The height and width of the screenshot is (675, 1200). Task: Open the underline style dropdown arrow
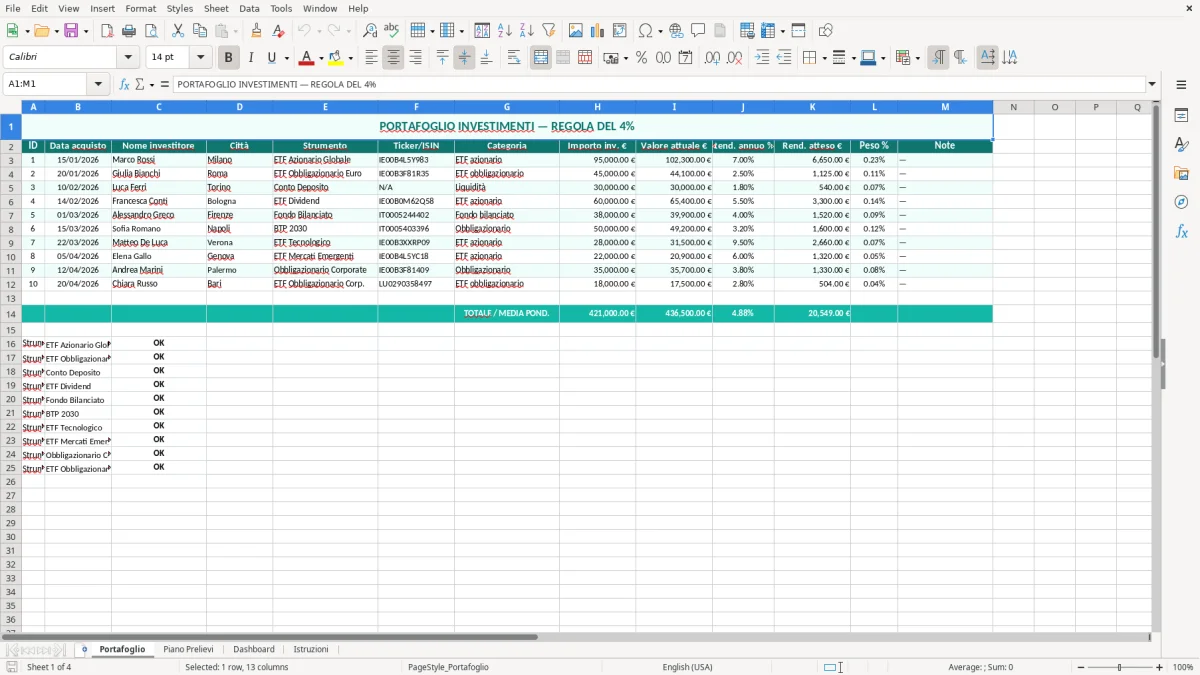285,58
